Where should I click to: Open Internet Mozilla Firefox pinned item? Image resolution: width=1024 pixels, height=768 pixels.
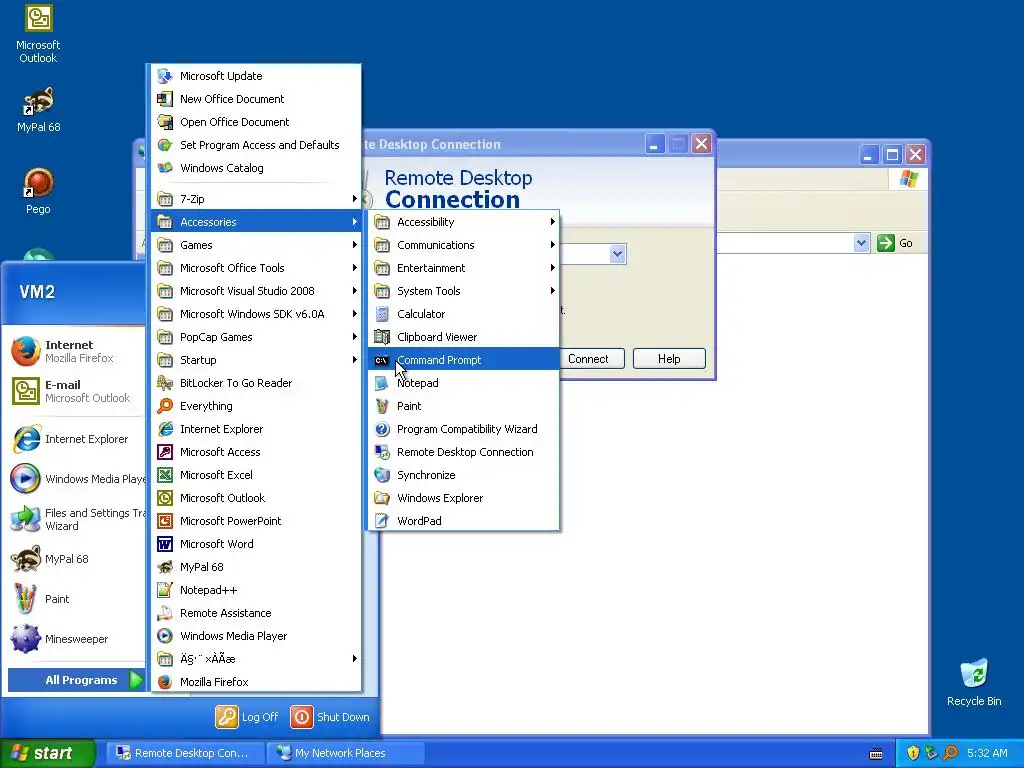75,351
